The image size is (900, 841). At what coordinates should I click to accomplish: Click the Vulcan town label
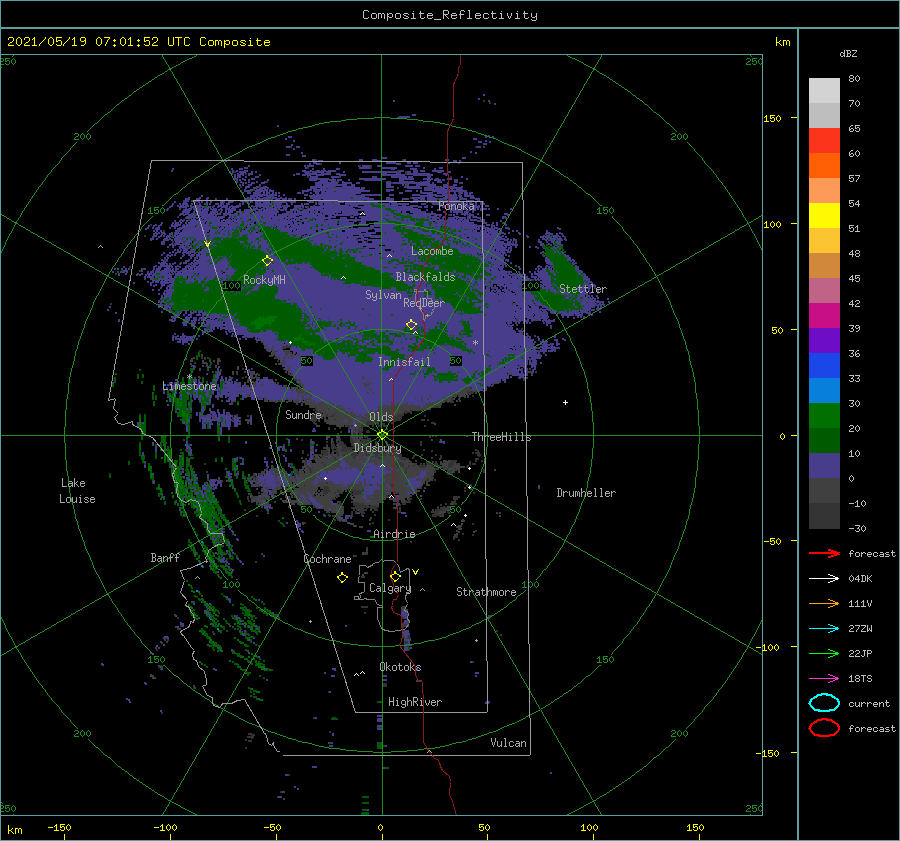(x=508, y=743)
